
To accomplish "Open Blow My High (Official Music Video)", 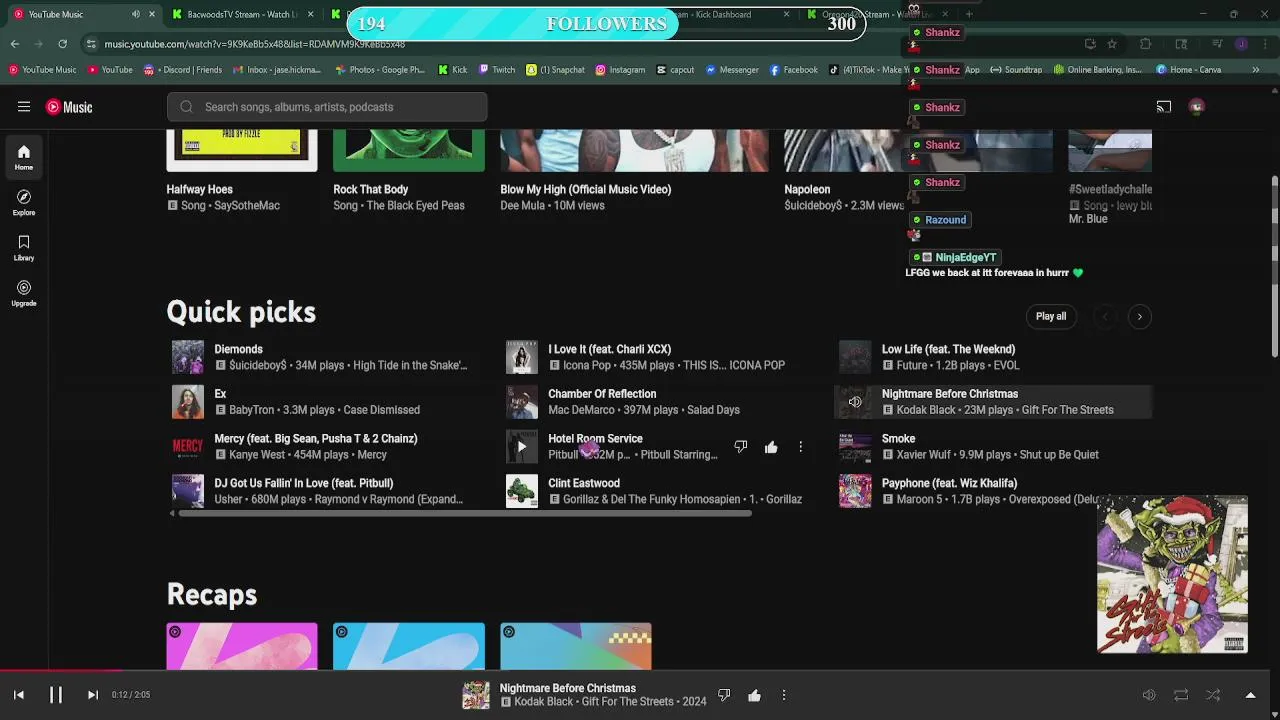I will (x=634, y=151).
